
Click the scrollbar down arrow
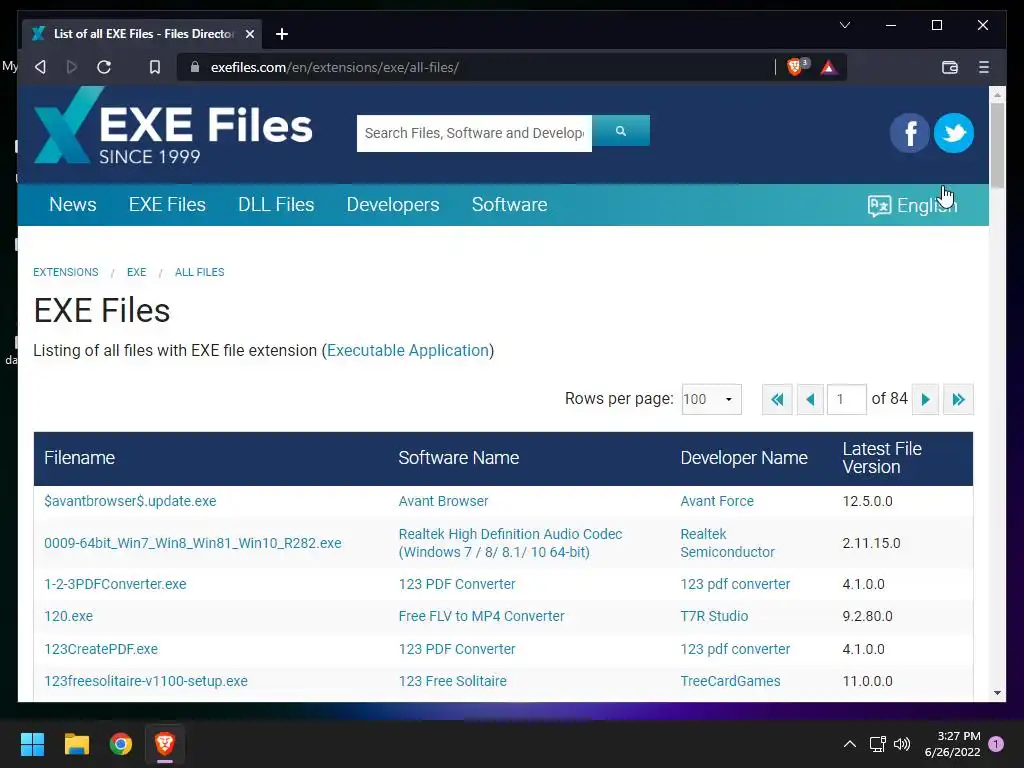(997, 693)
